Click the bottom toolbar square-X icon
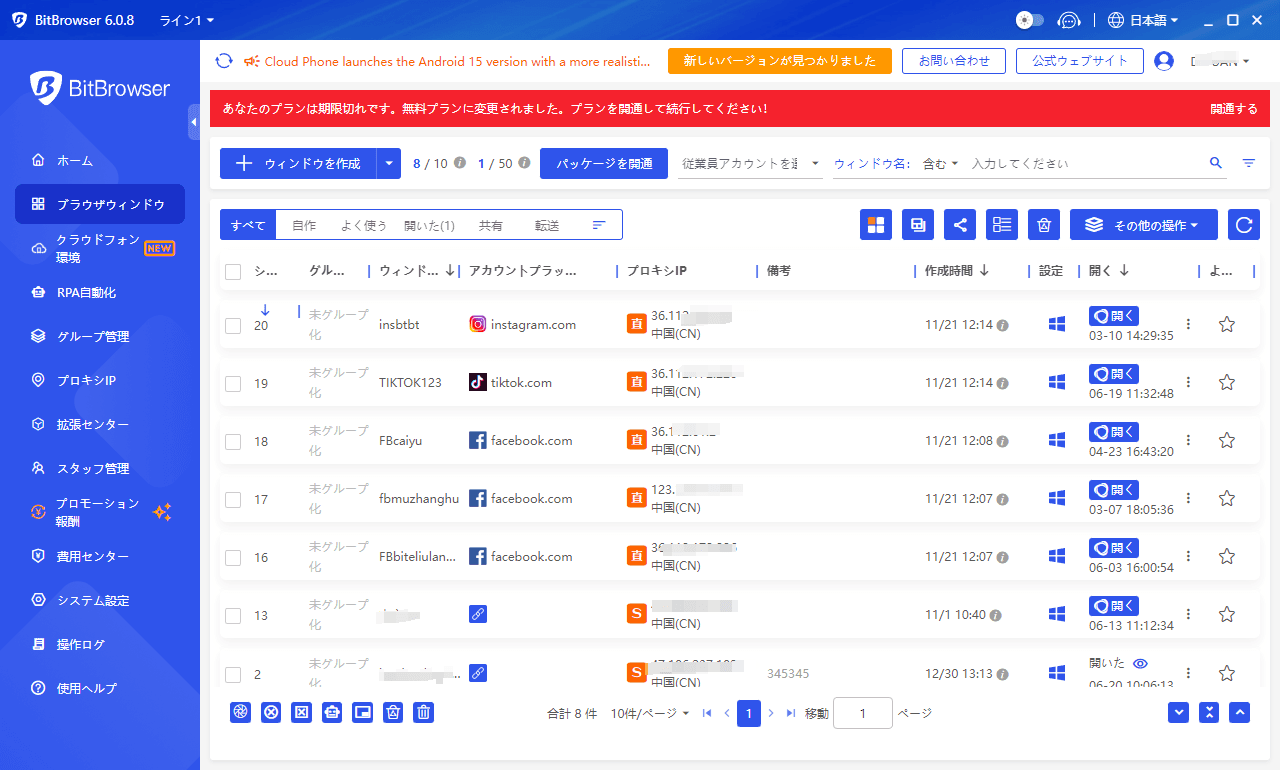 (x=301, y=712)
